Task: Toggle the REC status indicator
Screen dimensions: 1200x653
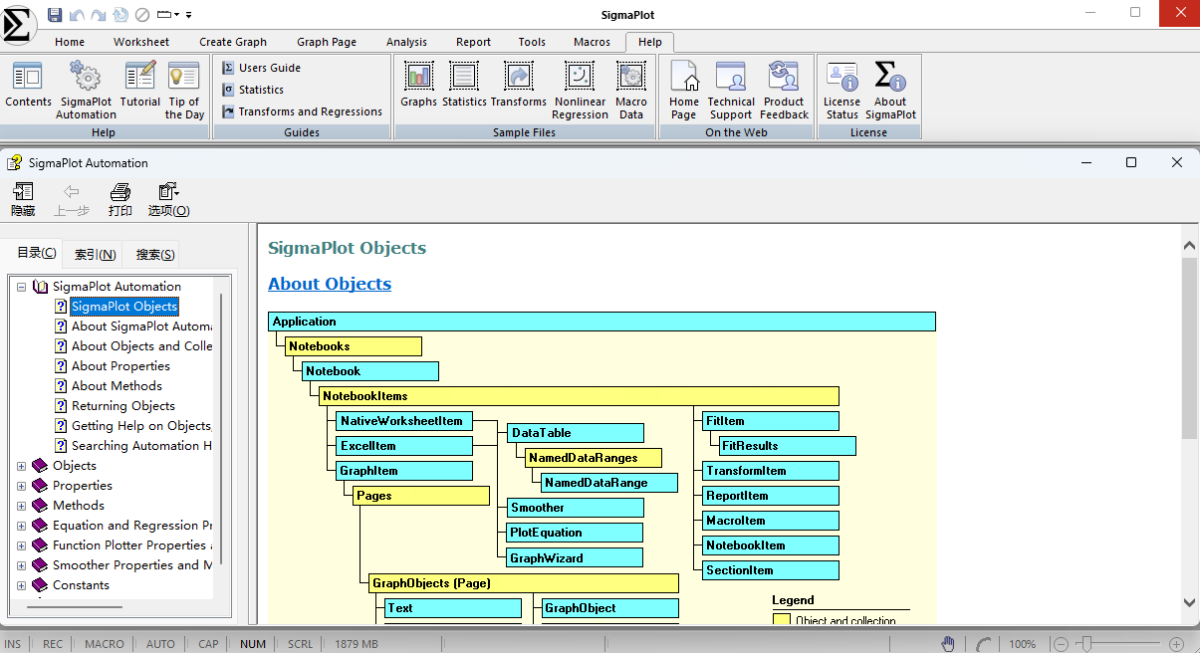Action: tap(53, 644)
